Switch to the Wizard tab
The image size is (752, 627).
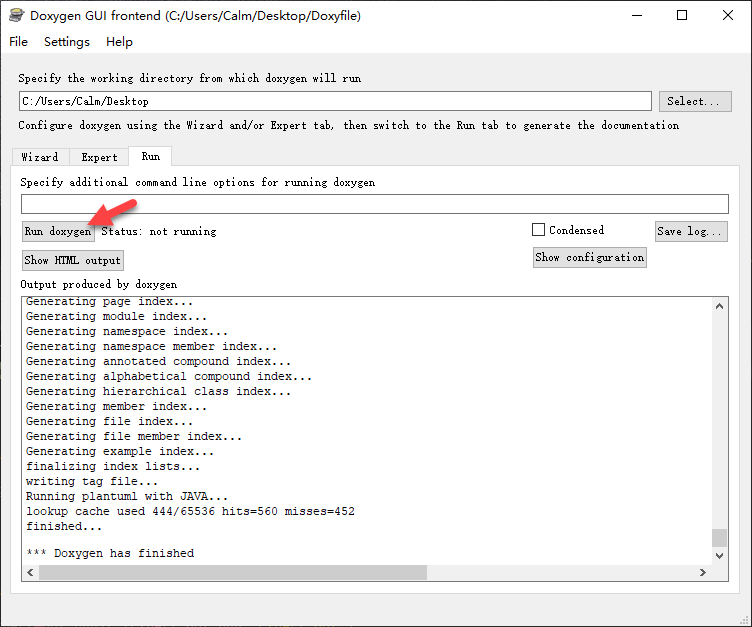point(40,157)
